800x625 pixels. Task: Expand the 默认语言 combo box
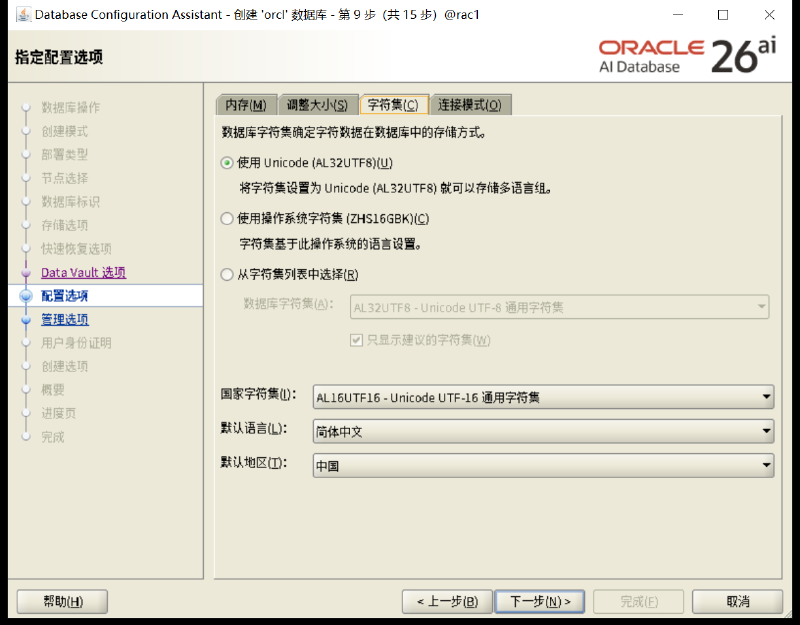543,432
